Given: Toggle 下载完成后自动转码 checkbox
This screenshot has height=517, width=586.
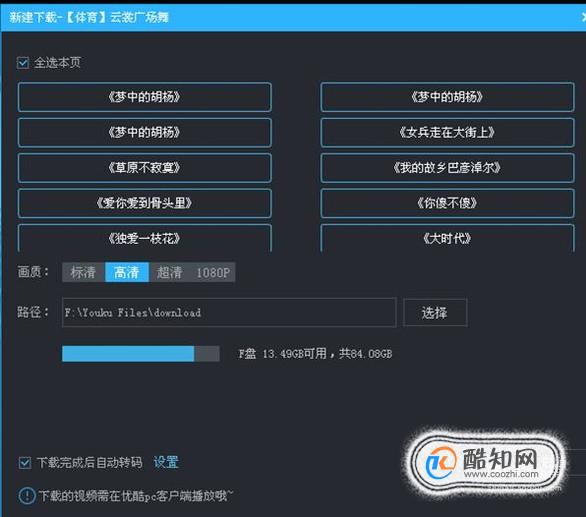Looking at the screenshot, I should pyautogui.click(x=25, y=463).
